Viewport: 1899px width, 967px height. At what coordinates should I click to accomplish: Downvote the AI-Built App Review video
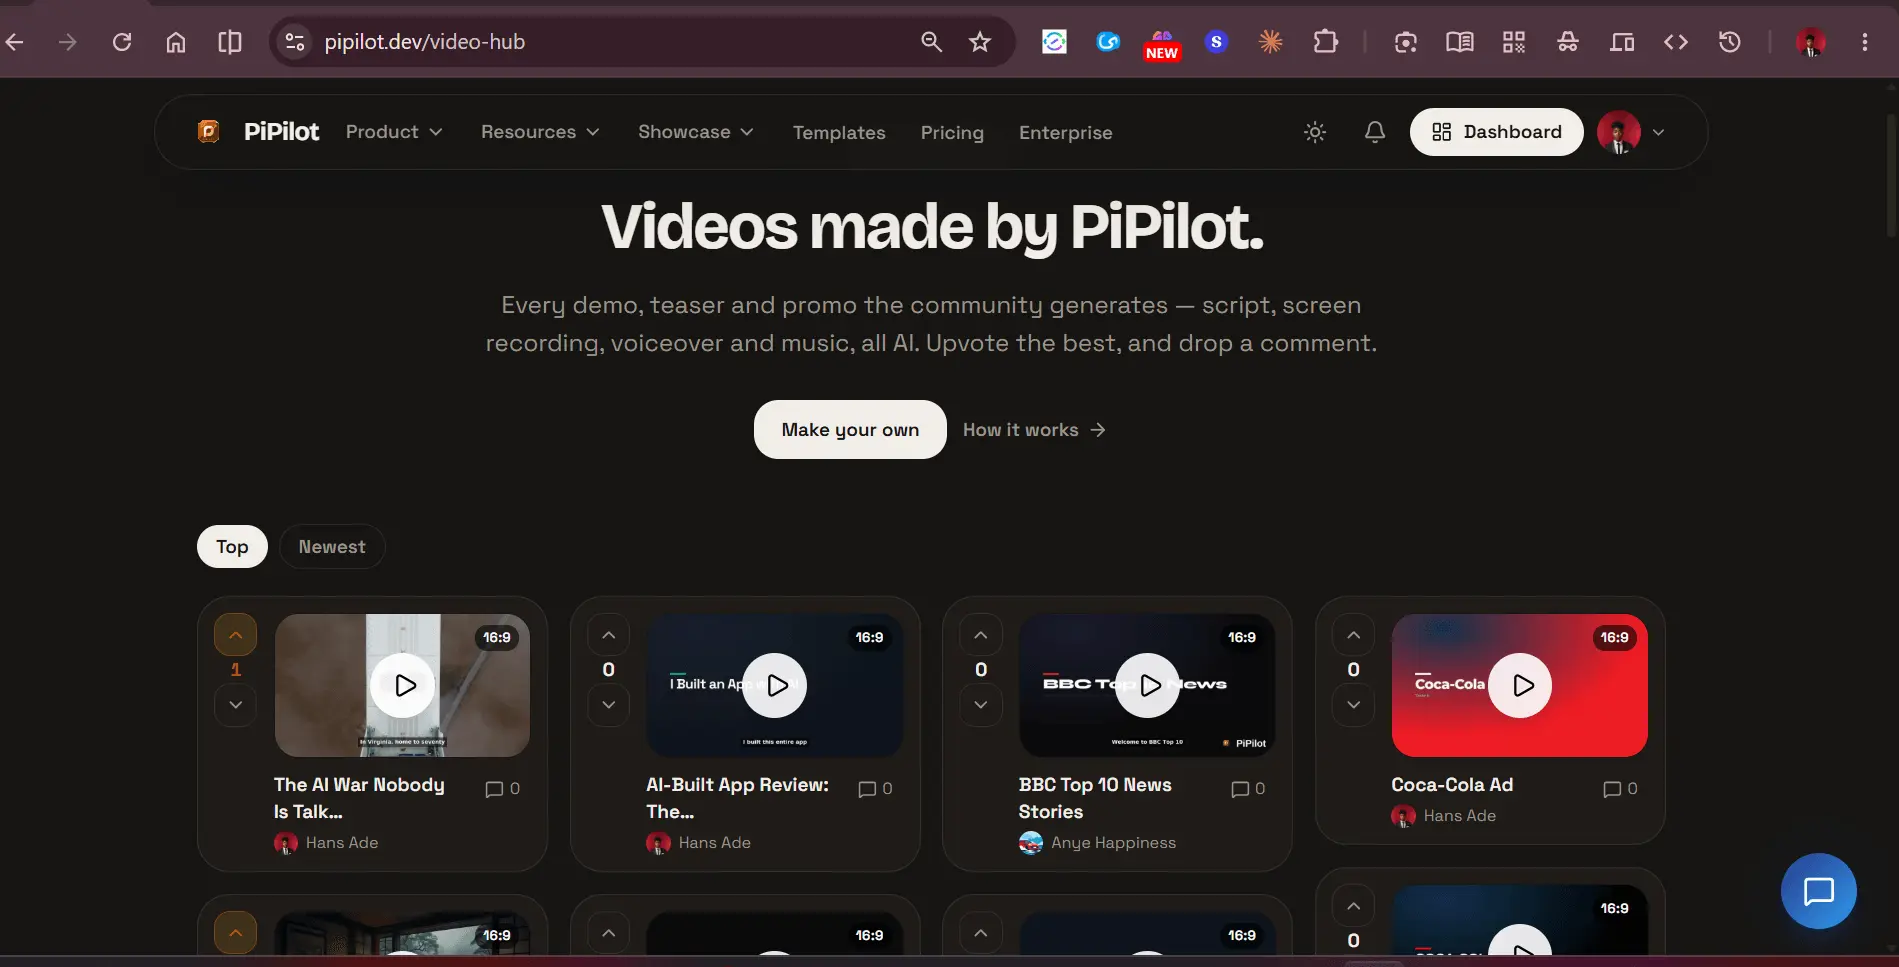click(x=608, y=705)
